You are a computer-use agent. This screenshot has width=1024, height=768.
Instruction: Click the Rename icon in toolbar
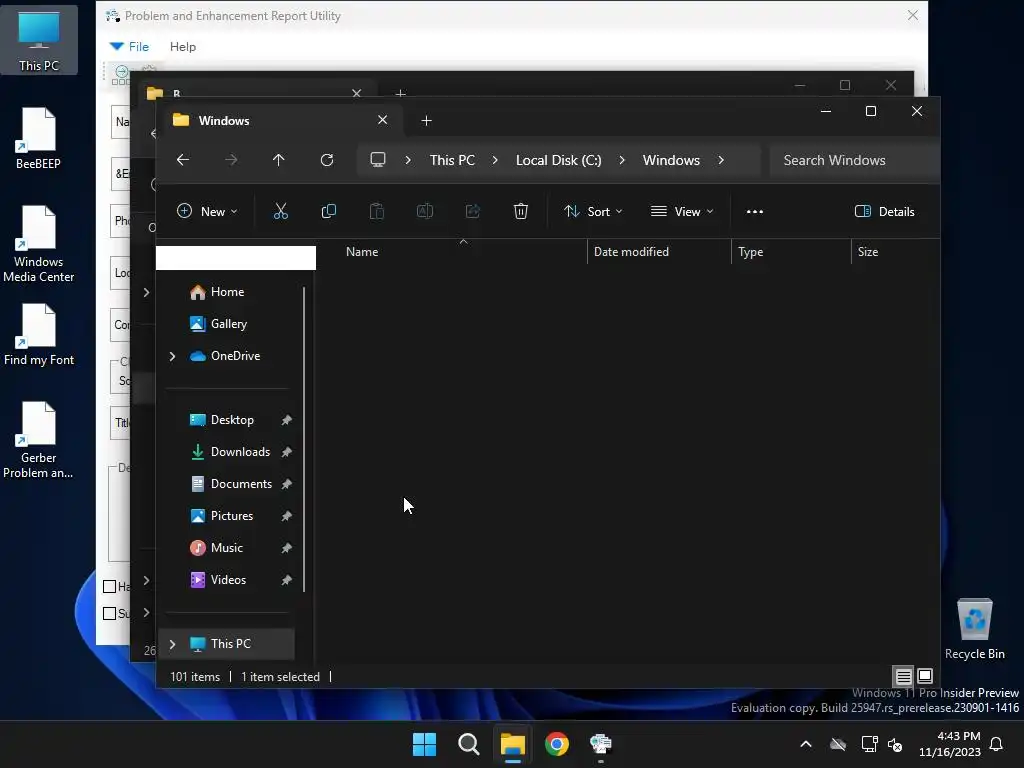click(424, 211)
